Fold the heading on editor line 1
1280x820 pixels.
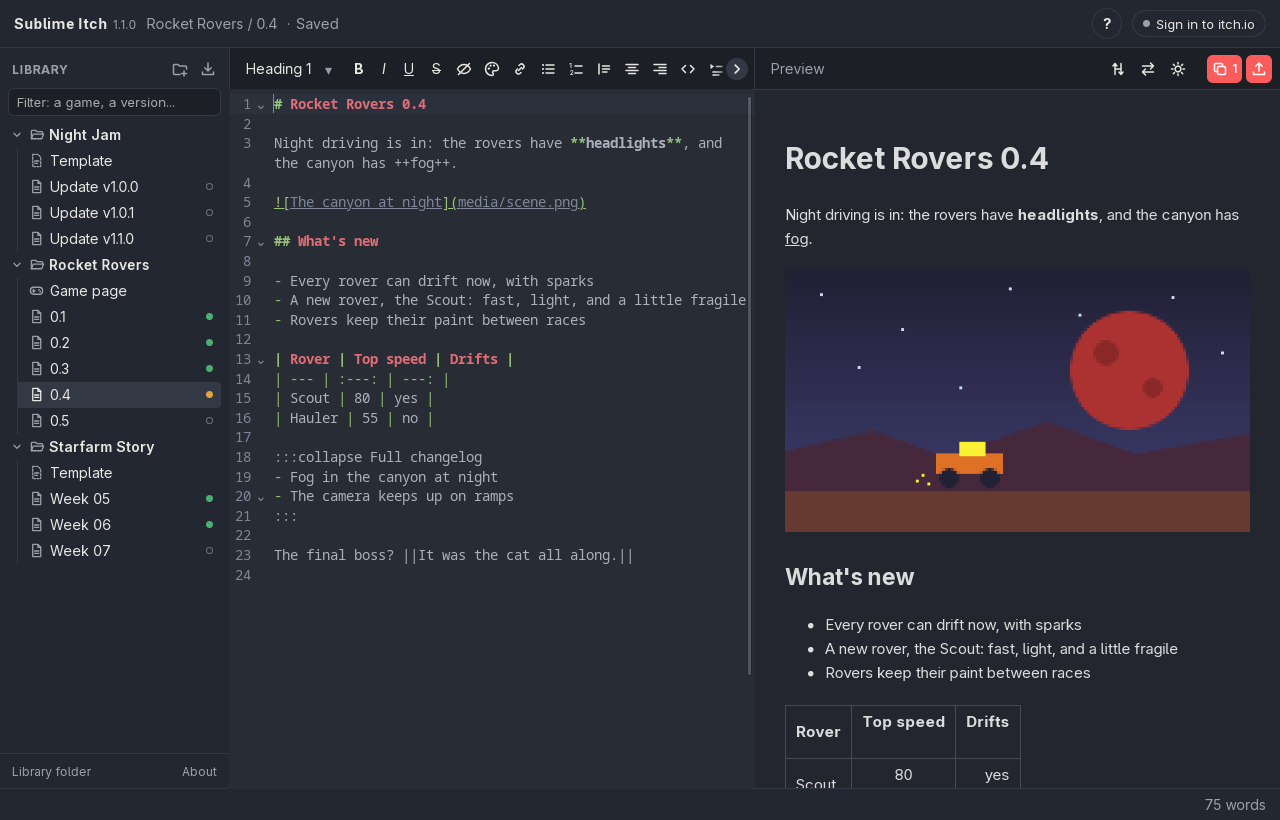tap(261, 105)
